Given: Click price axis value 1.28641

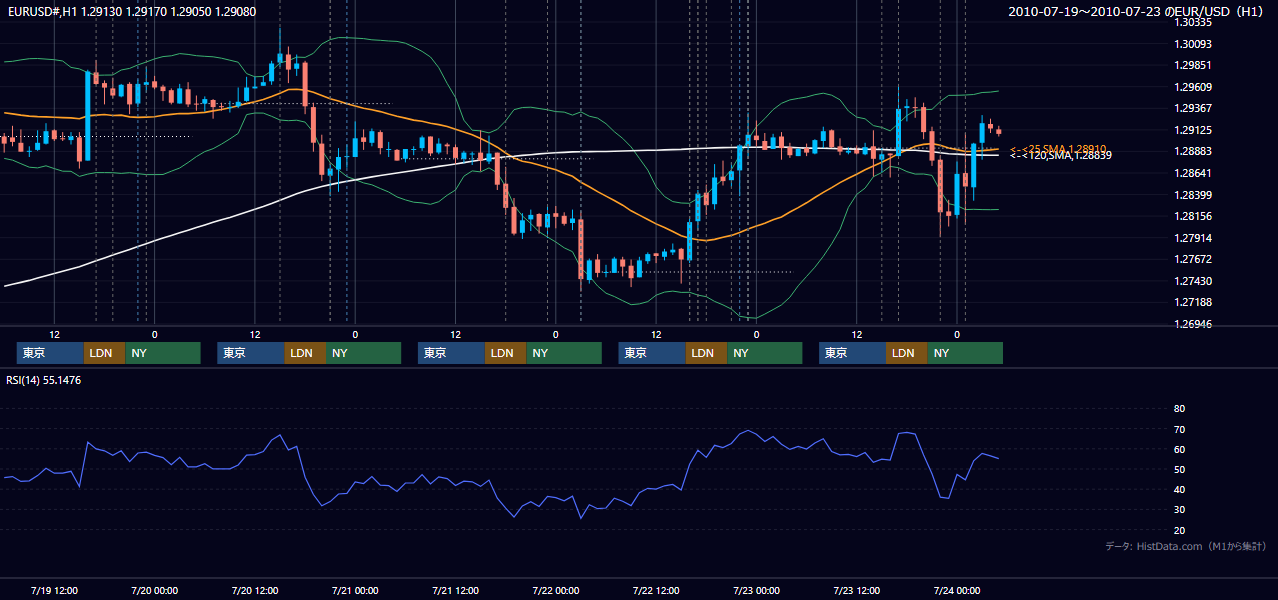Looking at the screenshot, I should pos(1193,173).
